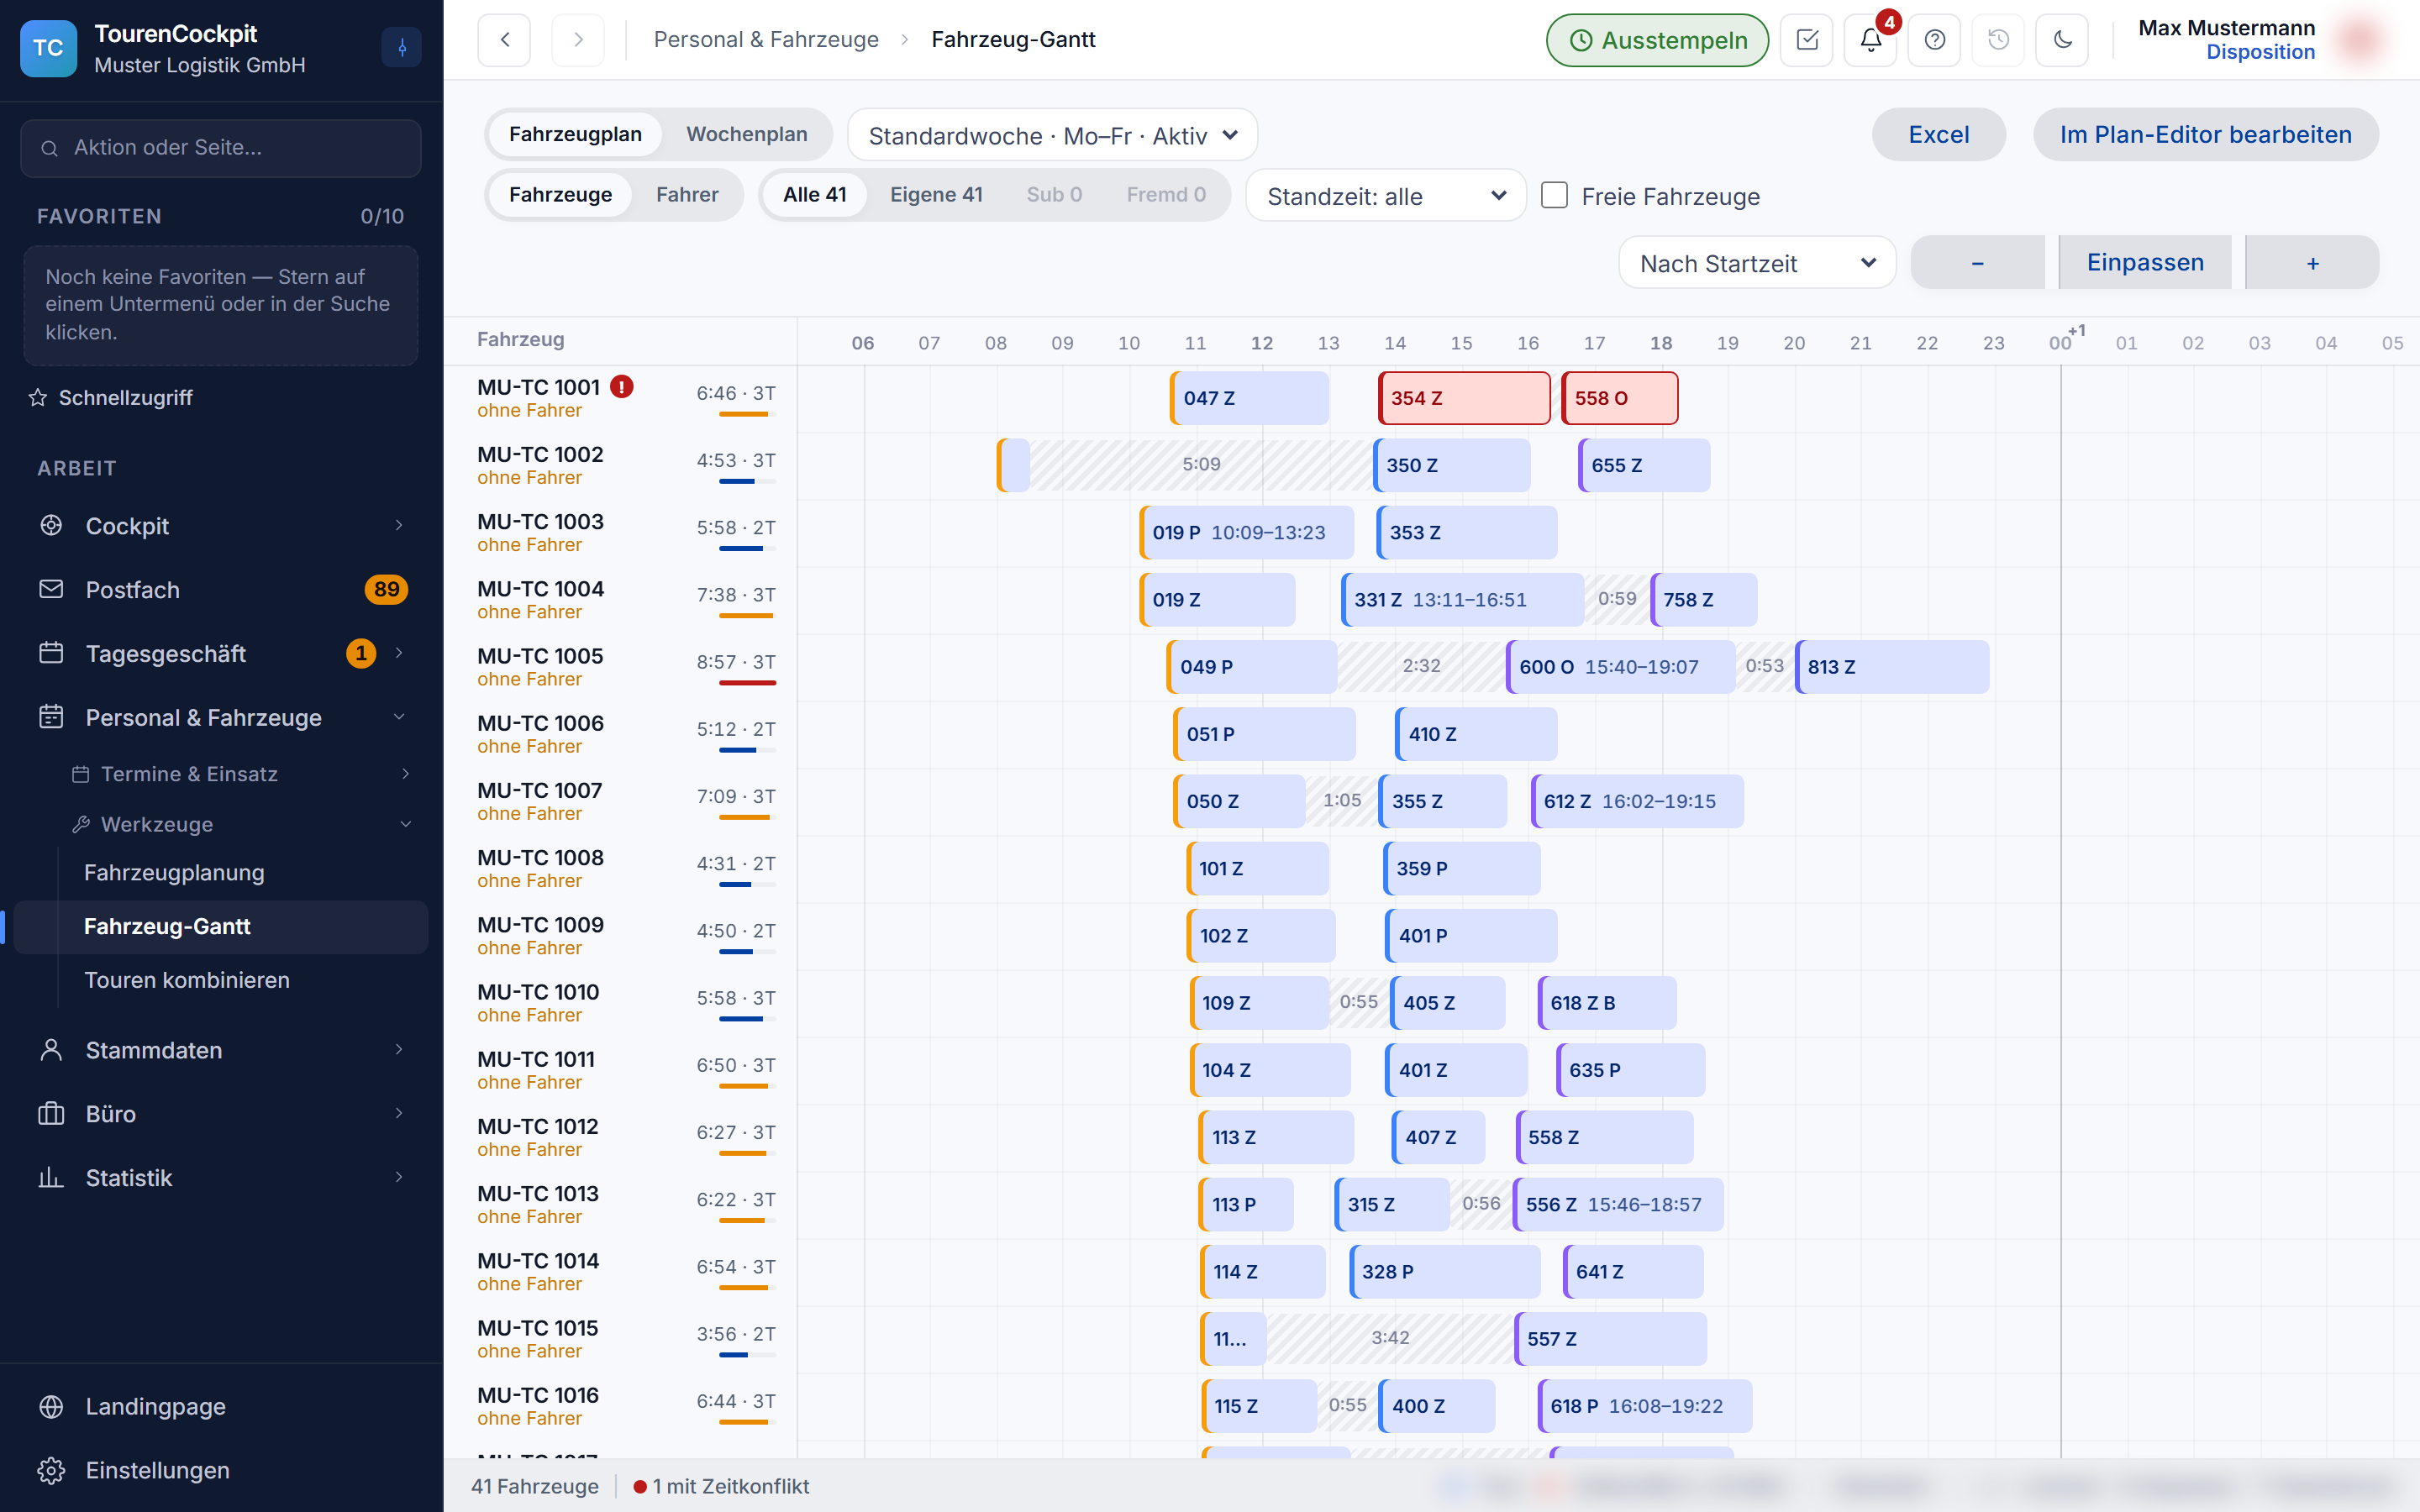The image size is (2420, 1512).
Task: Select the Fahrzeugplan toggle
Action: pos(575,134)
